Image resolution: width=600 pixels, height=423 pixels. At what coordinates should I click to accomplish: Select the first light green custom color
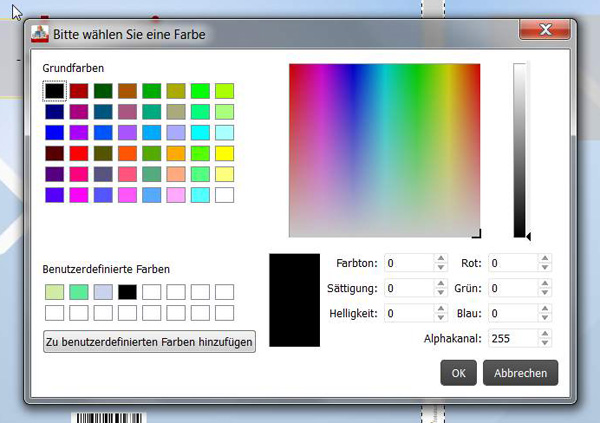pos(54,292)
